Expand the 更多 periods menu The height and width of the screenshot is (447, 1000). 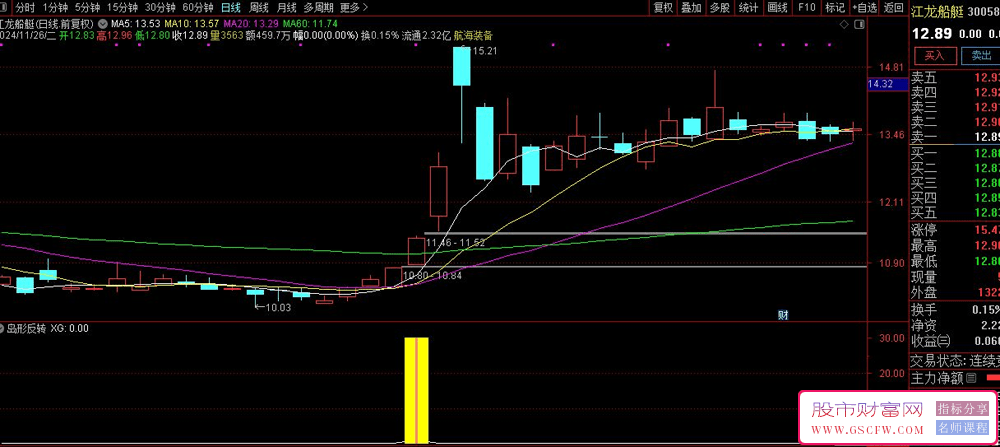click(354, 8)
